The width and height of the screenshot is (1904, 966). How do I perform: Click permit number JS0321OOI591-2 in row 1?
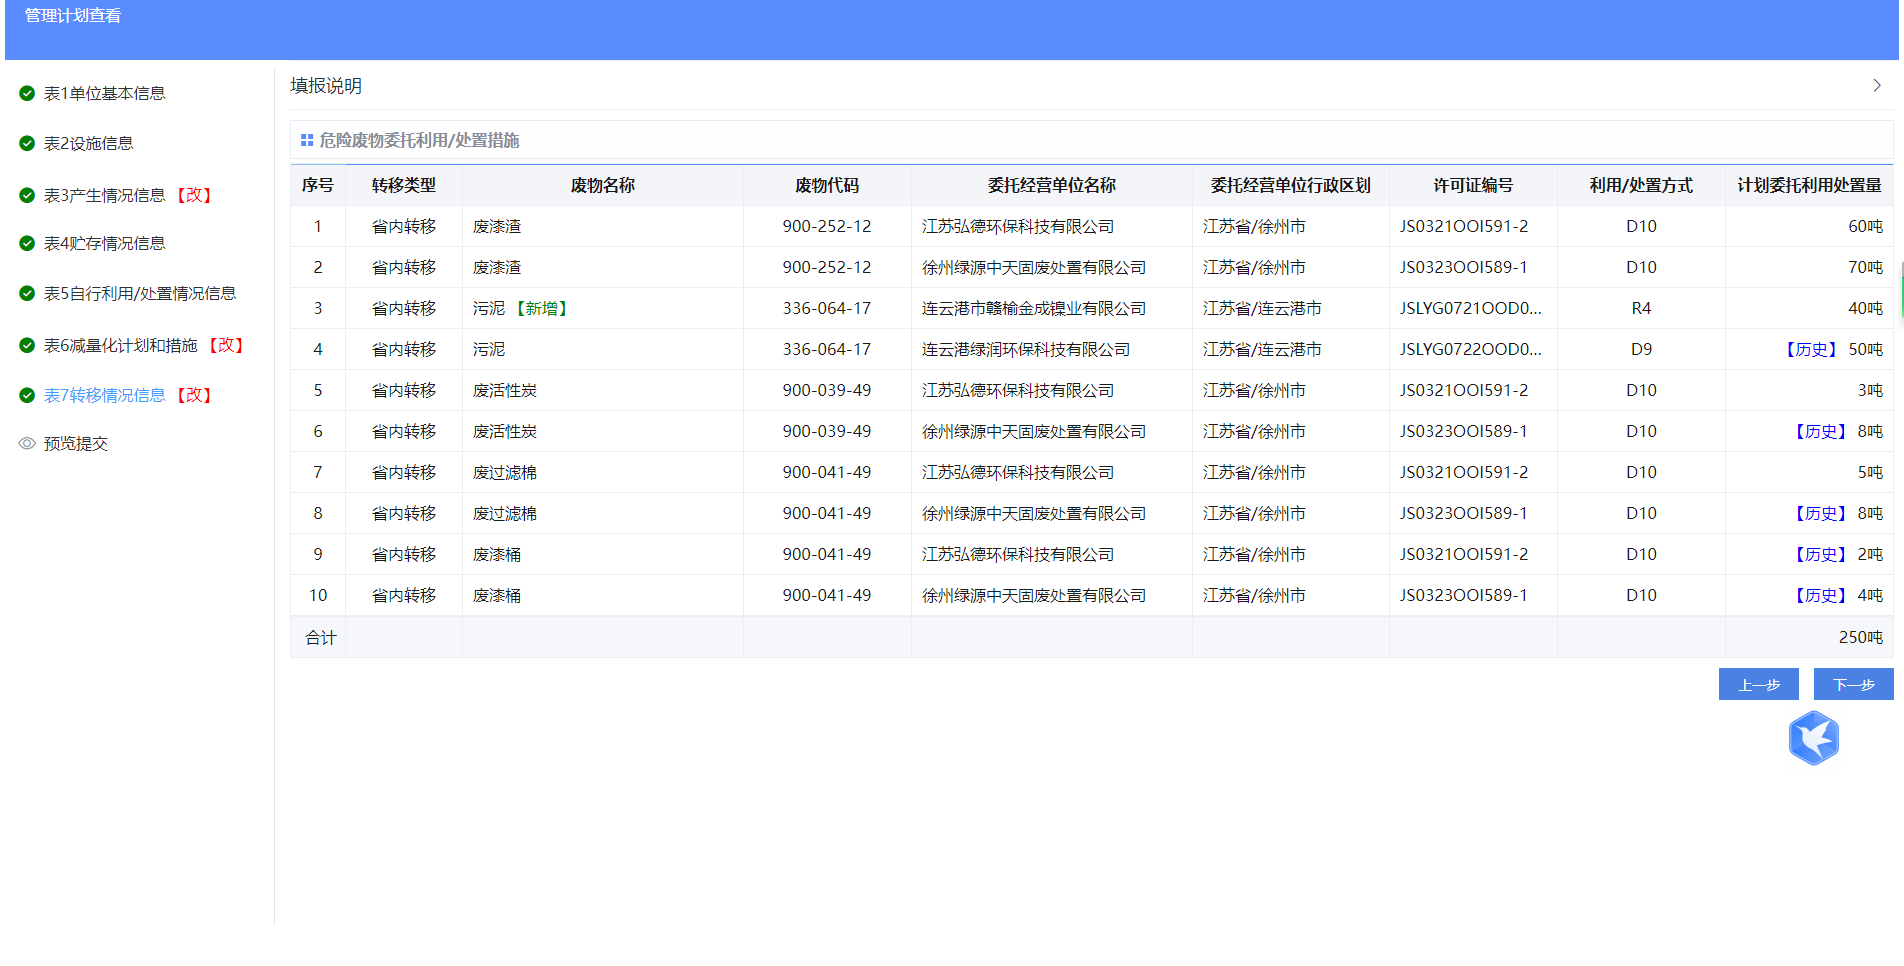(1463, 226)
